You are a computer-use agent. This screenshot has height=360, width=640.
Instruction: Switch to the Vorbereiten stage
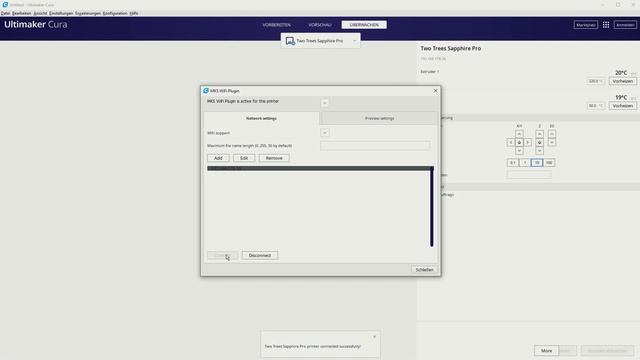point(277,25)
